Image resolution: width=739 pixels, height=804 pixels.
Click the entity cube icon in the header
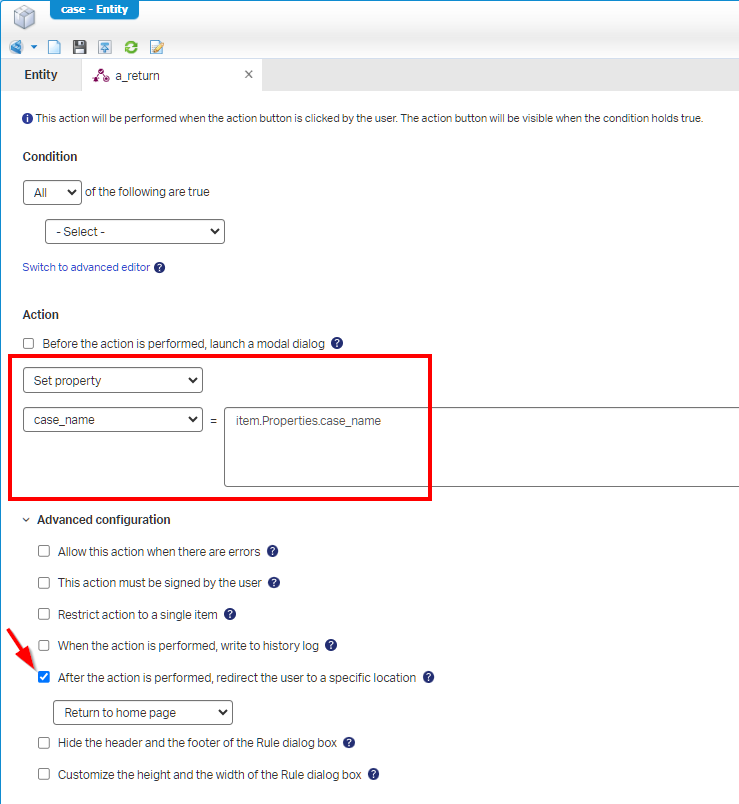click(24, 17)
